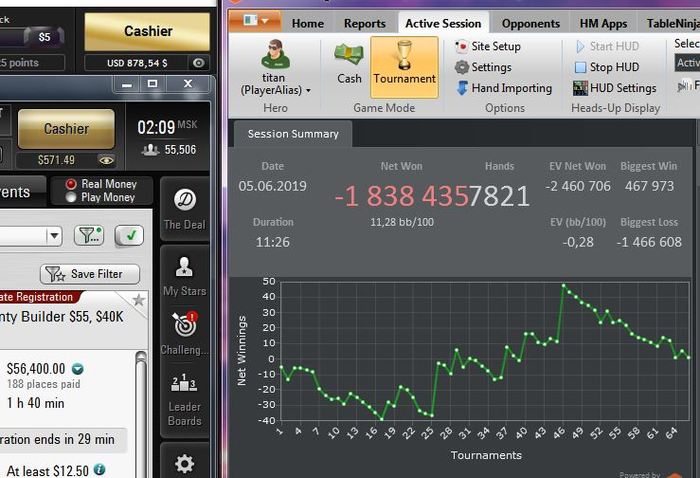The height and width of the screenshot is (478, 700).
Task: Click info icon next to $12.50
Action: (x=100, y=470)
